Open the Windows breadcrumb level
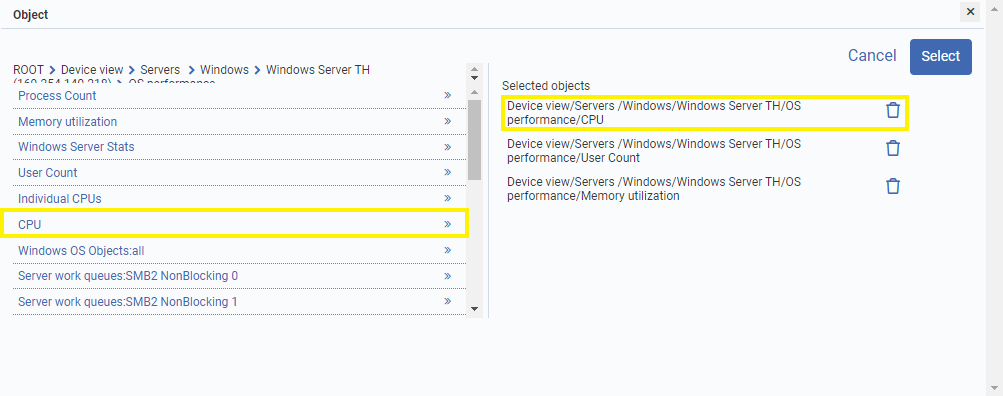This screenshot has height=396, width=1003. point(224,70)
